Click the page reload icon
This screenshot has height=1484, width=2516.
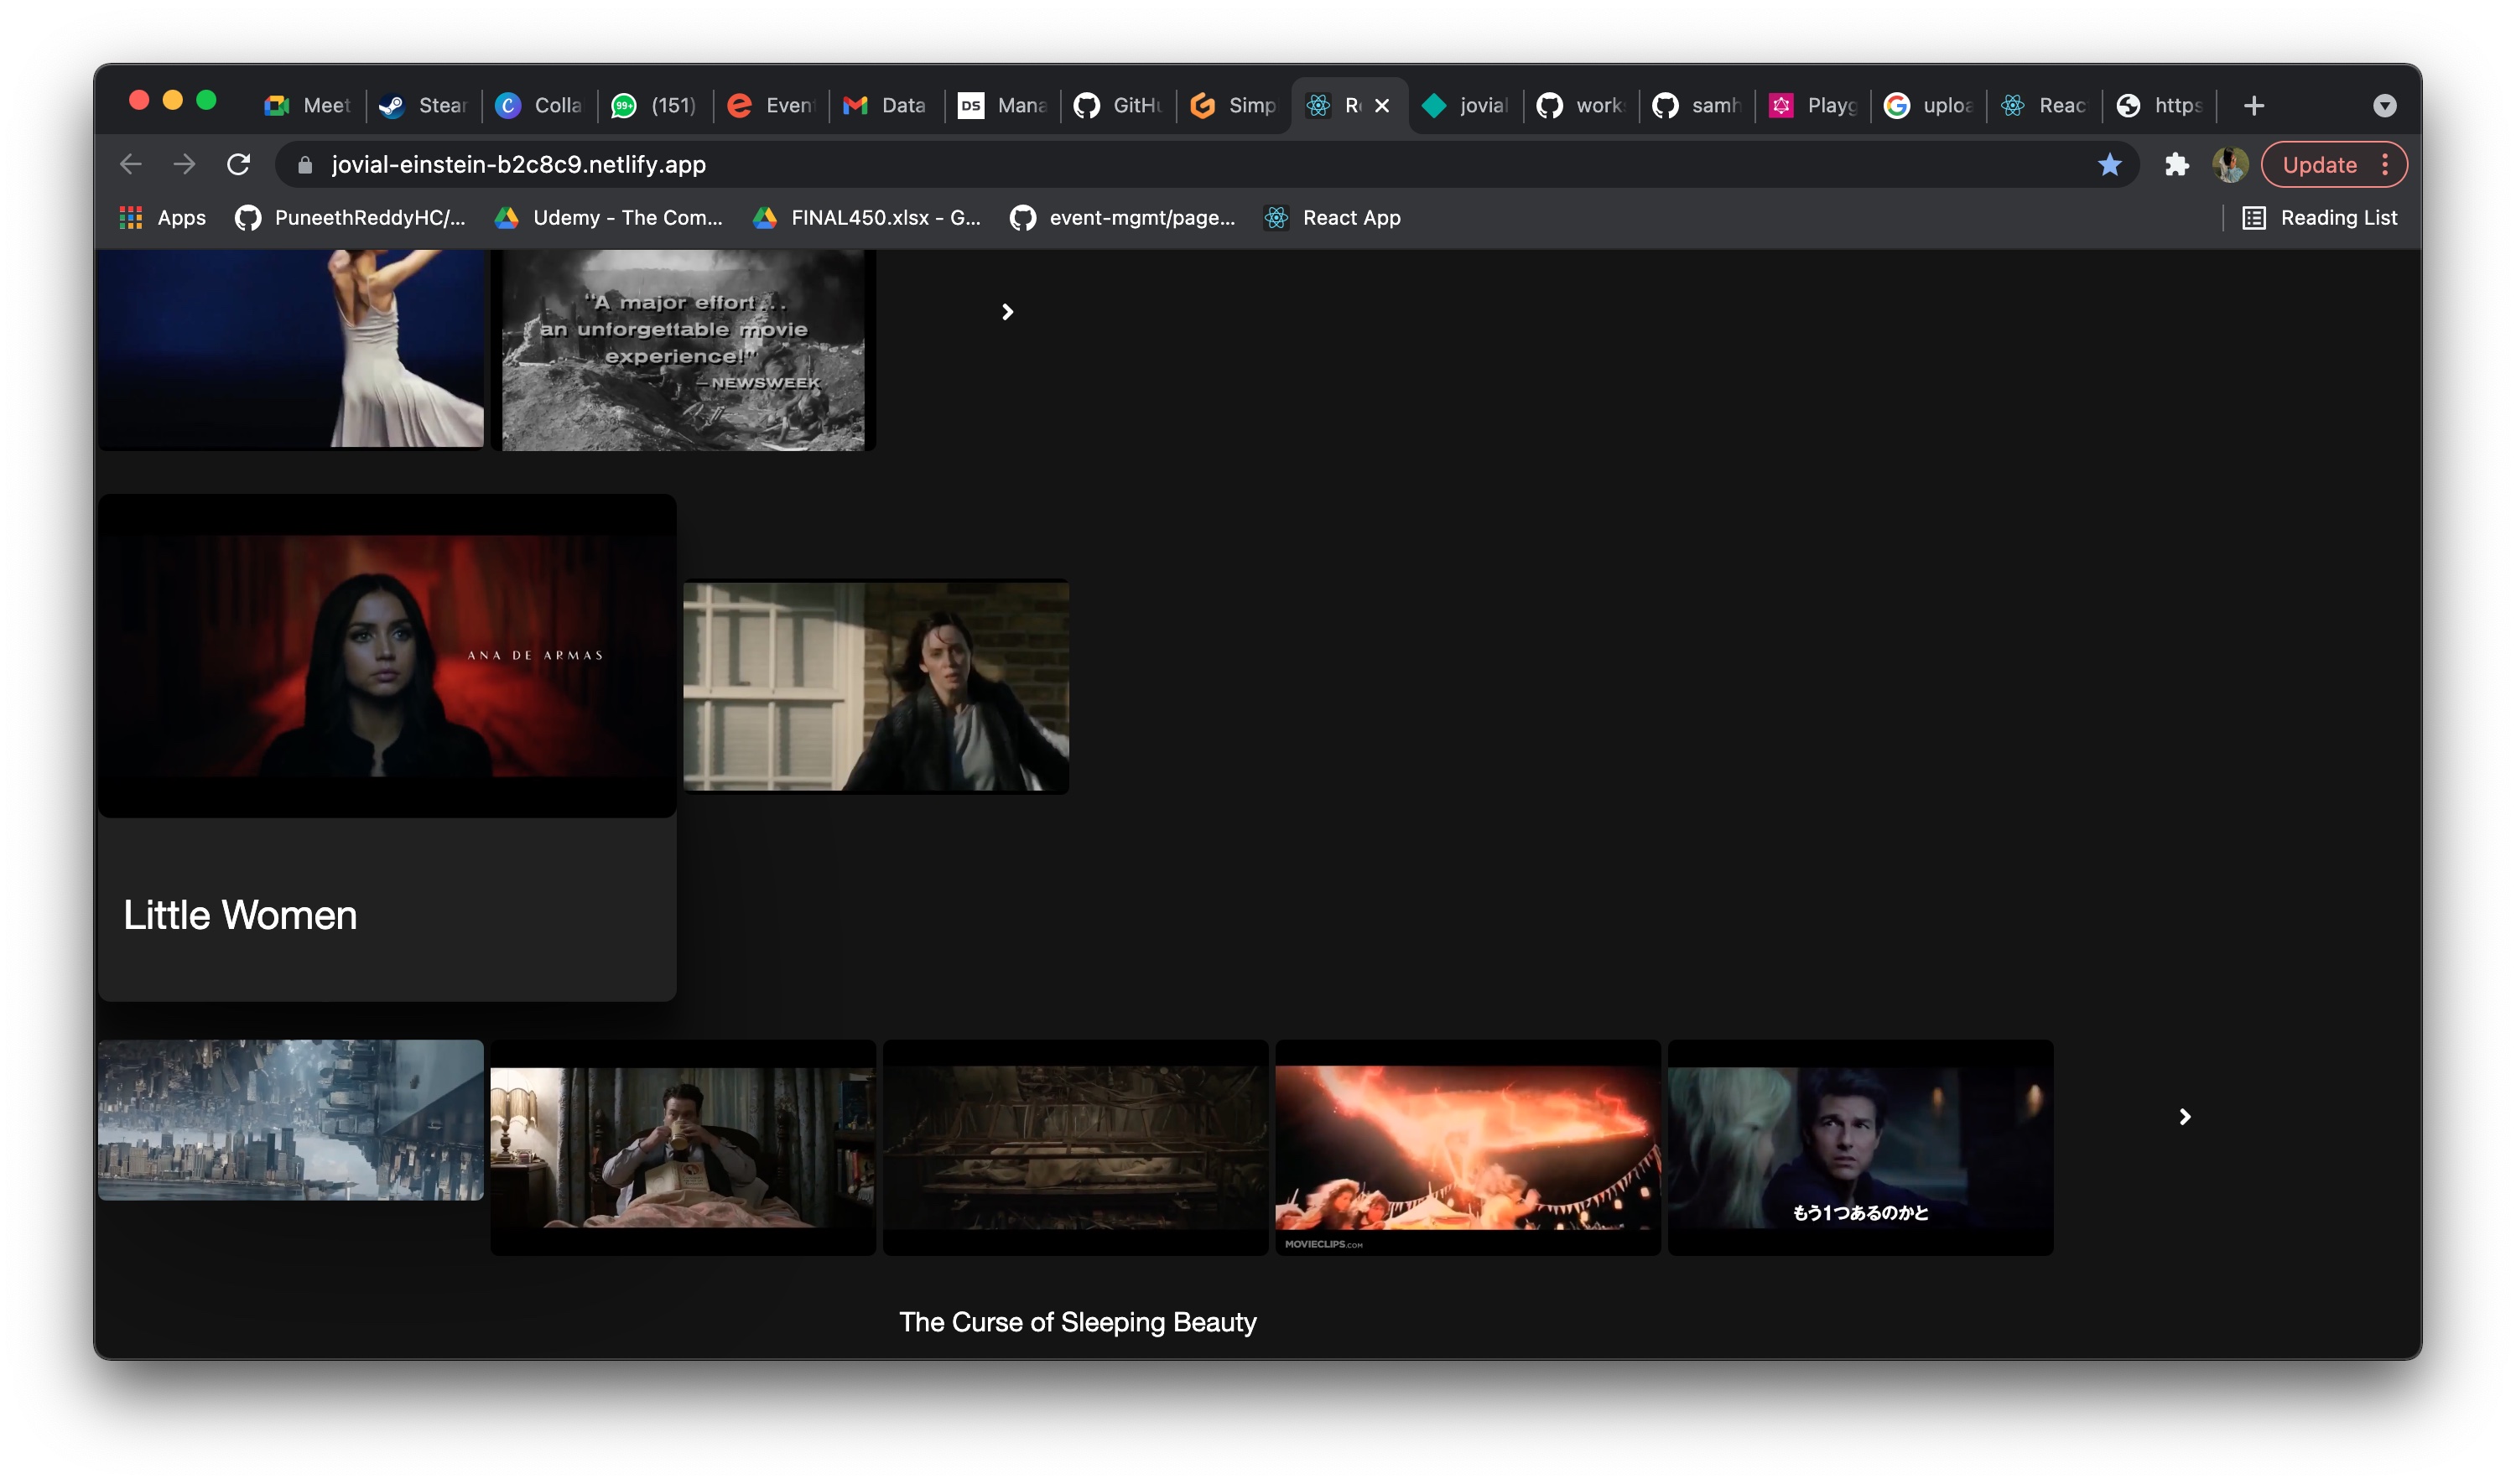[240, 164]
